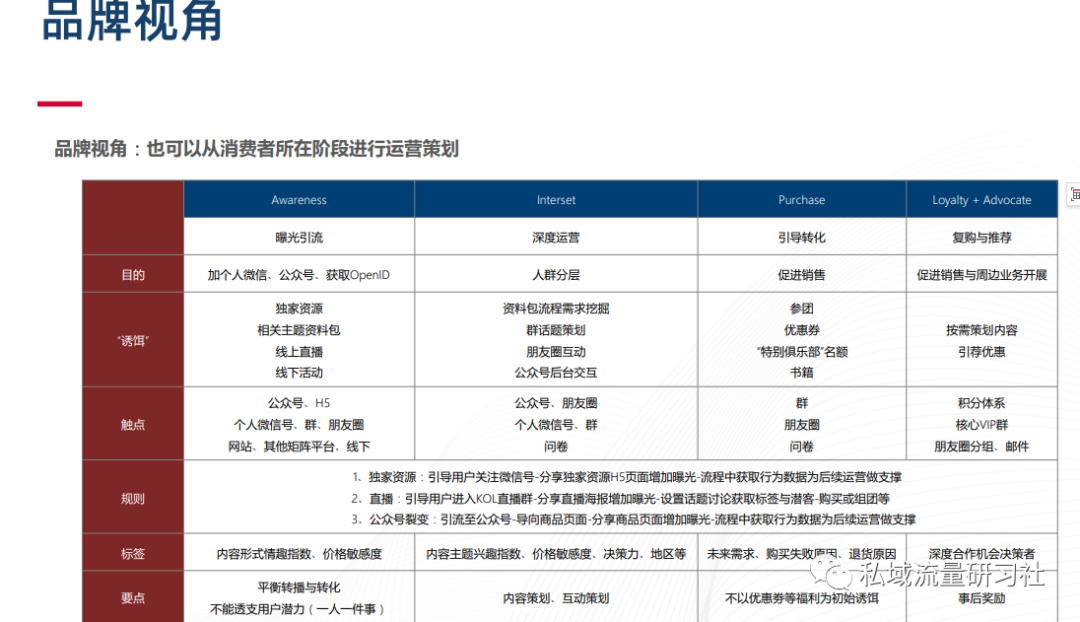Select the 标签 row label
Viewport: 1080px width, 622px height.
point(133,553)
